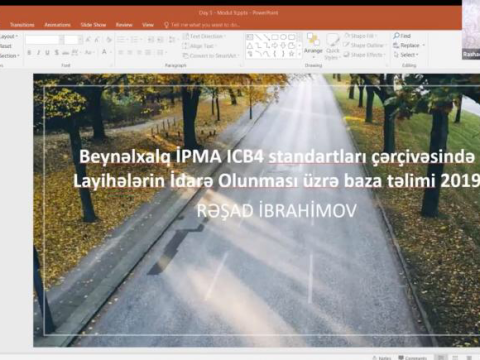This screenshot has width=480, height=360.
Task: Decrease list indent level
Action: [151, 40]
